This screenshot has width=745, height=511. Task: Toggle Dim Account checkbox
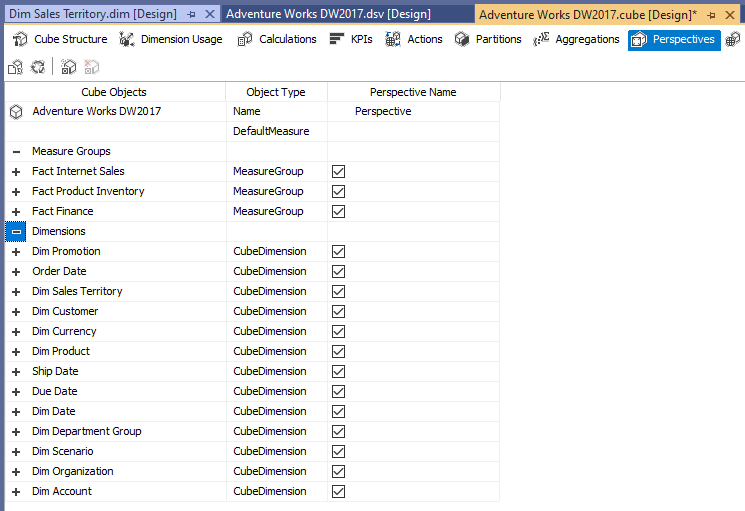(x=338, y=492)
